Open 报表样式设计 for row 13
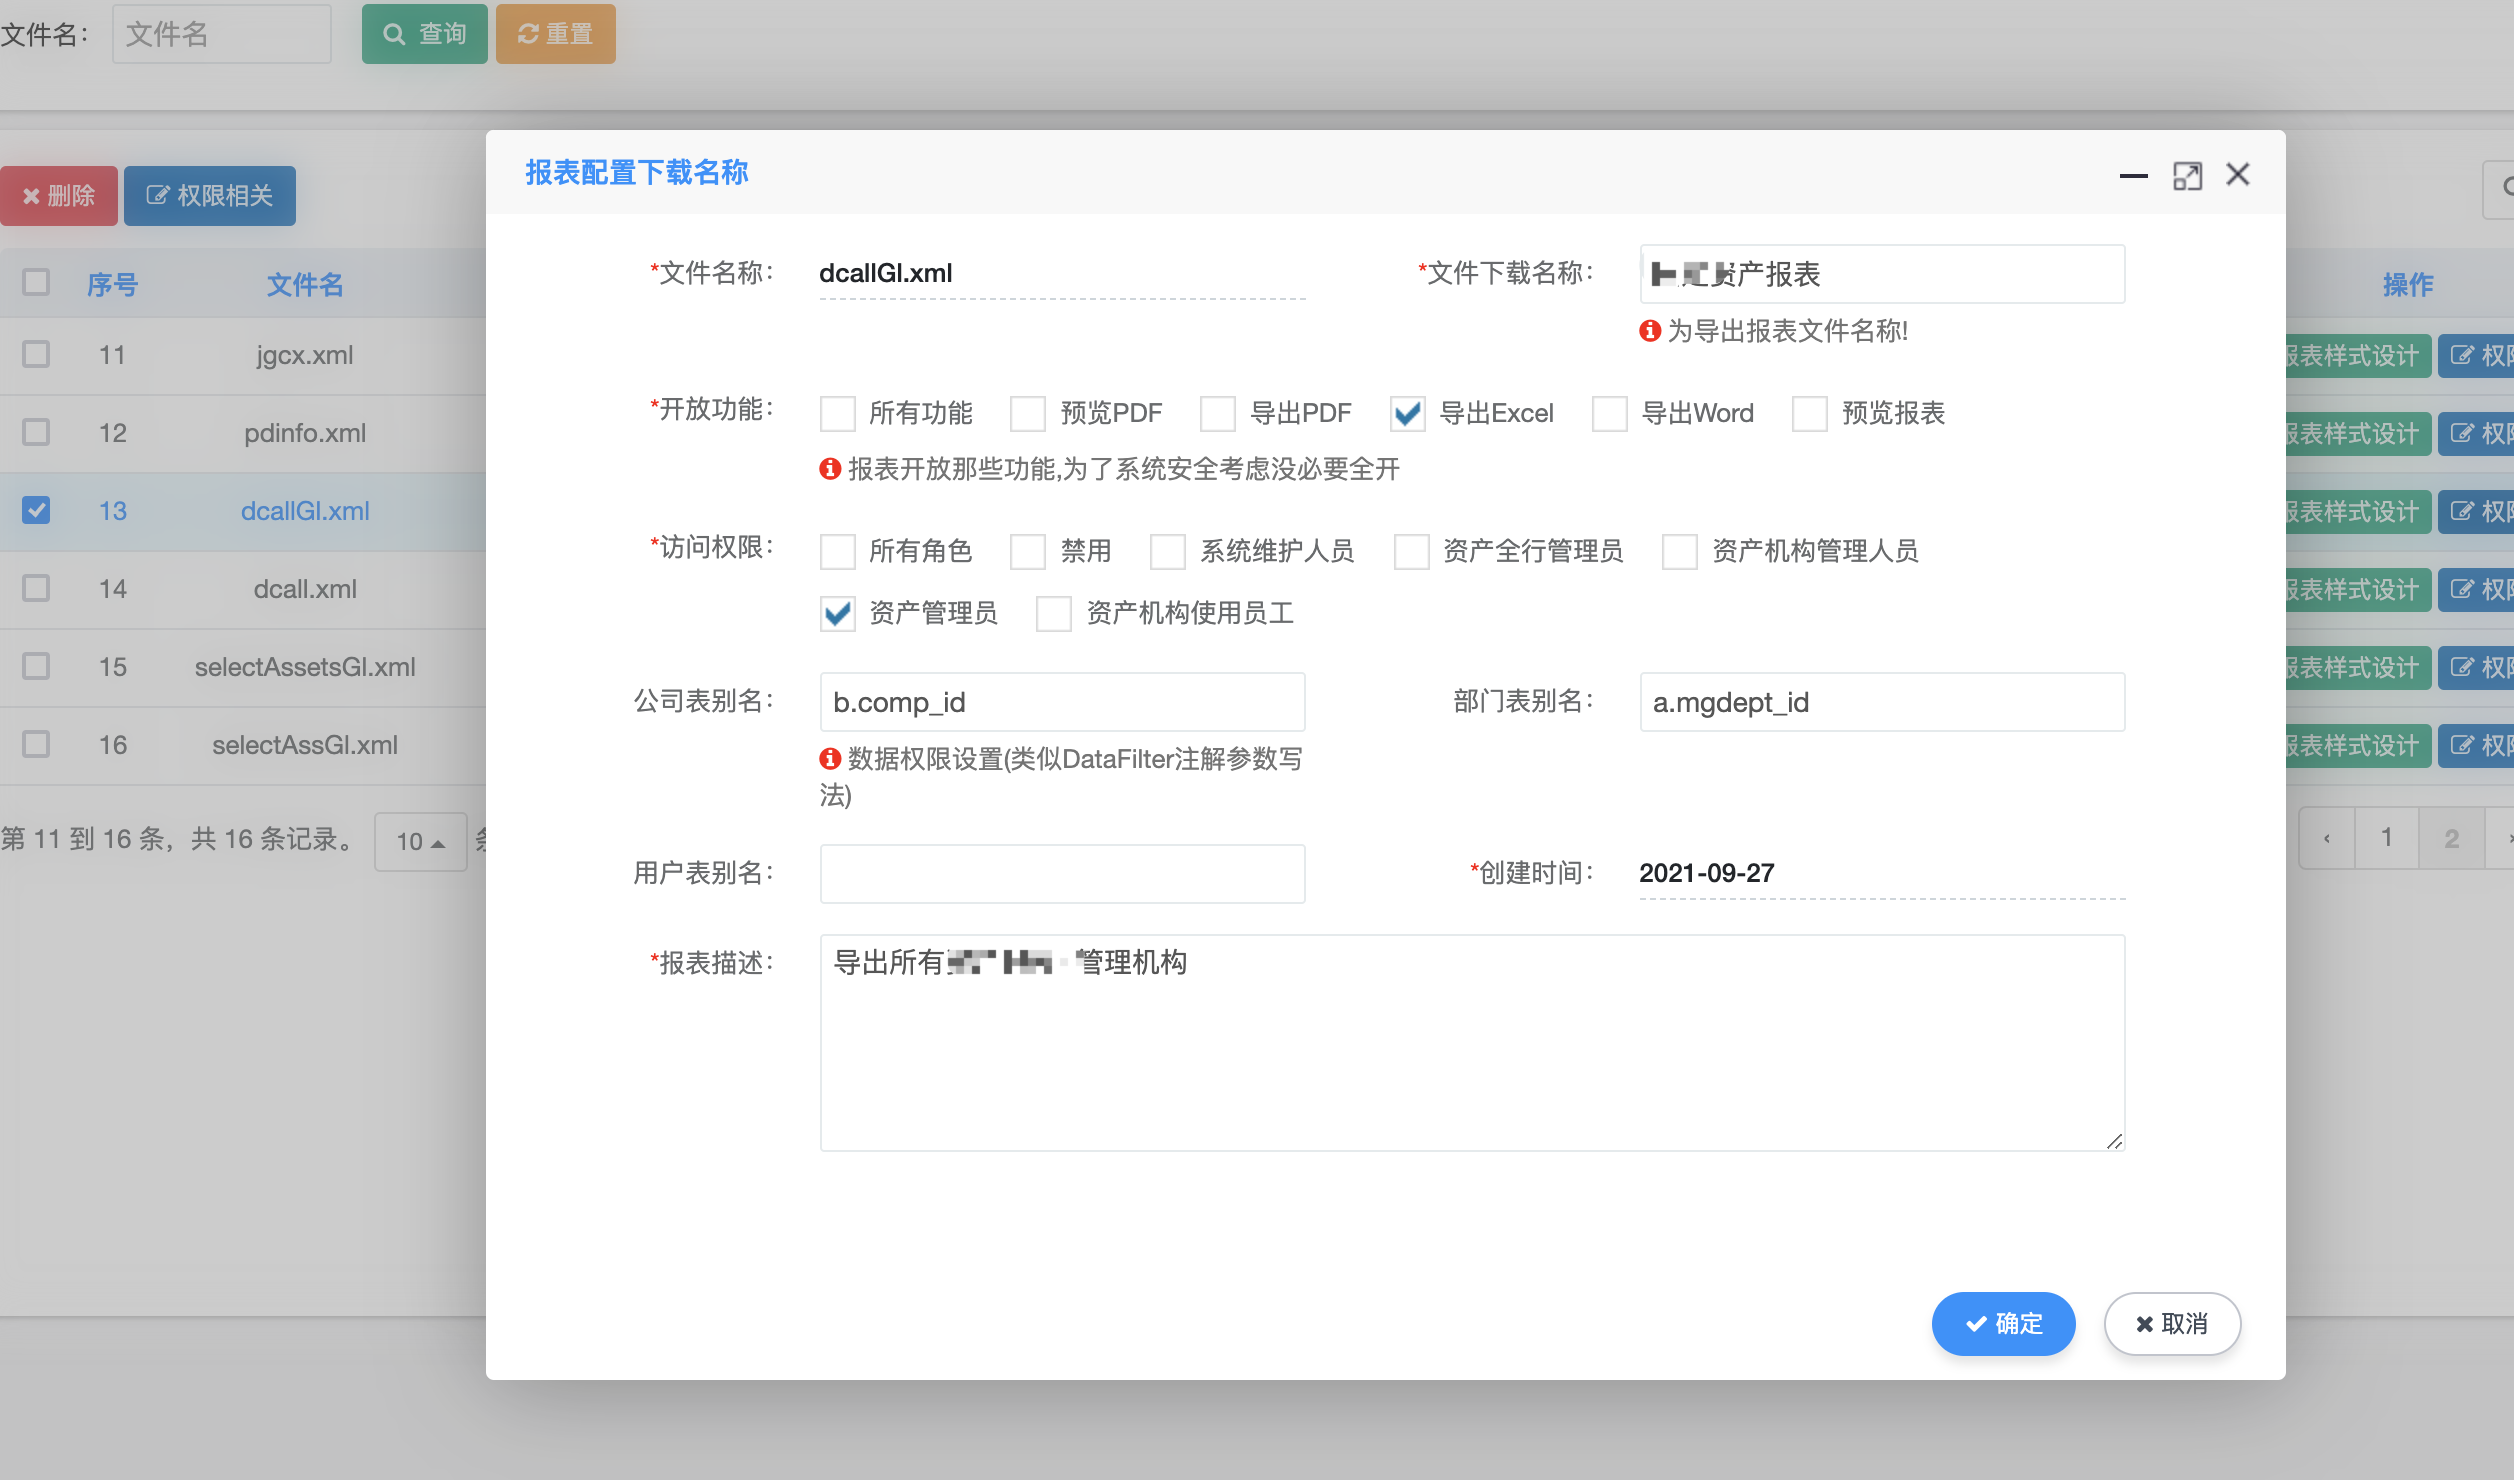Screen dimensions: 2514x1480 [x=2358, y=512]
